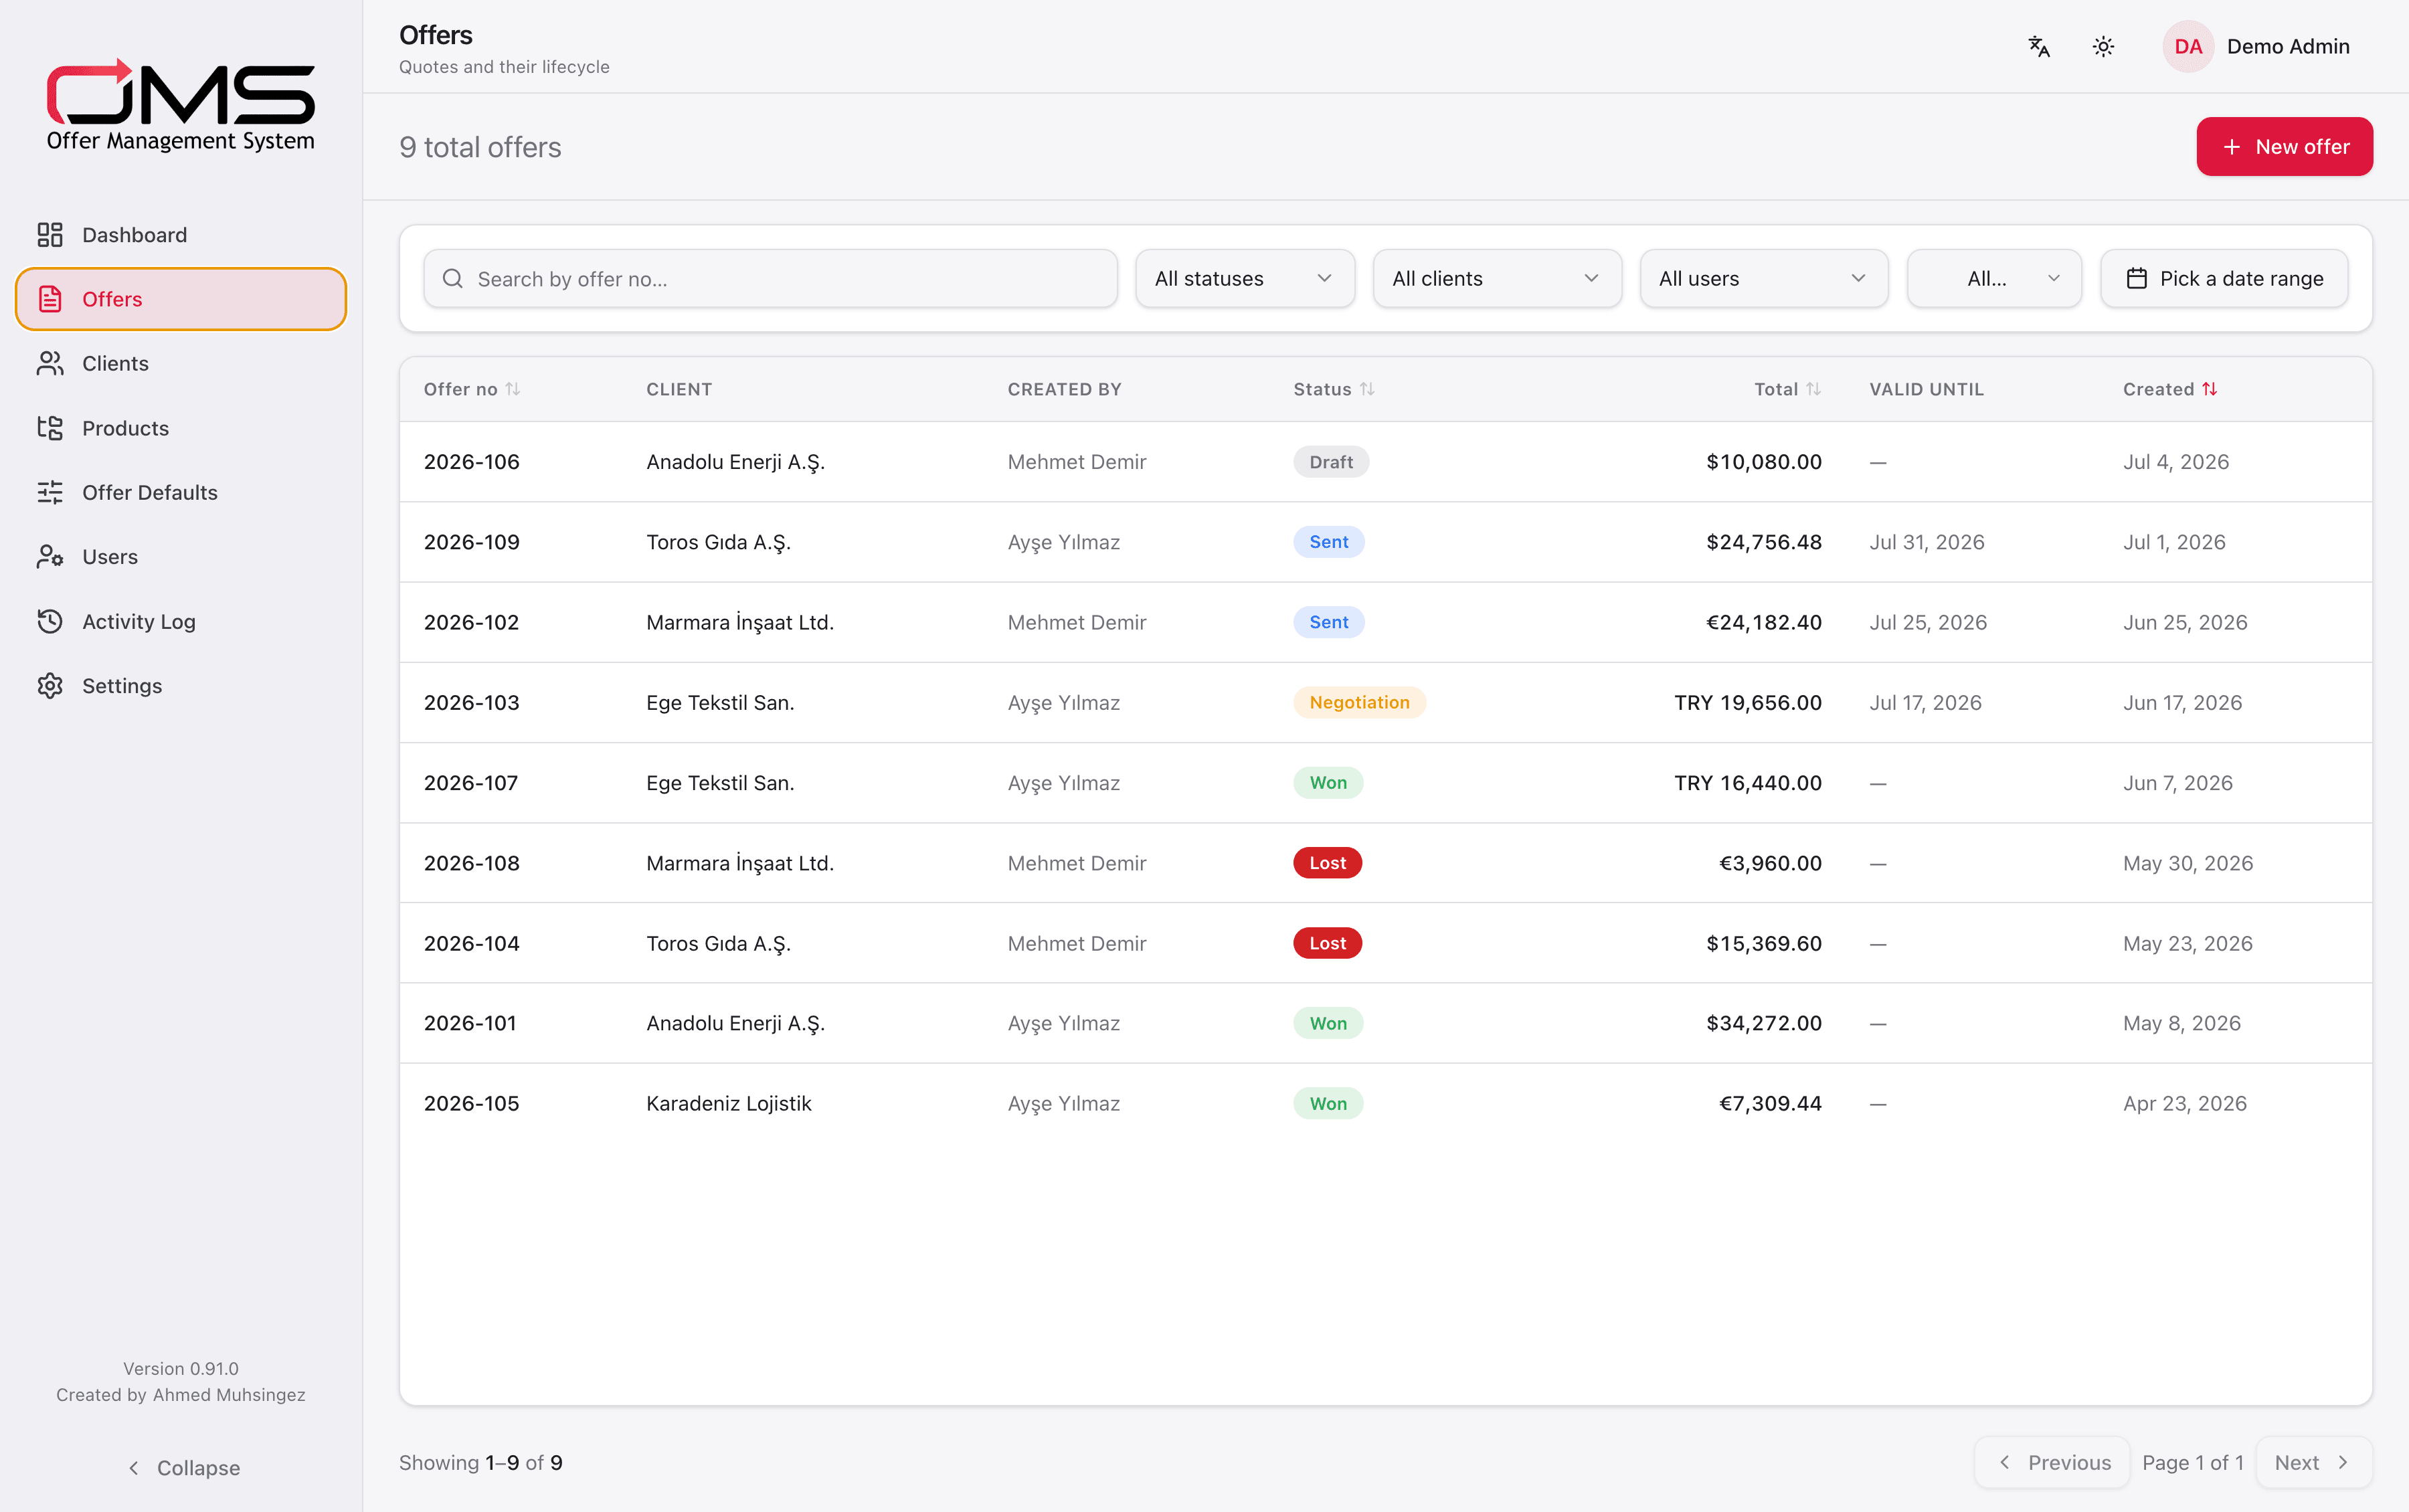Sort by Total arrows icon
2409x1512 pixels.
tap(1813, 389)
